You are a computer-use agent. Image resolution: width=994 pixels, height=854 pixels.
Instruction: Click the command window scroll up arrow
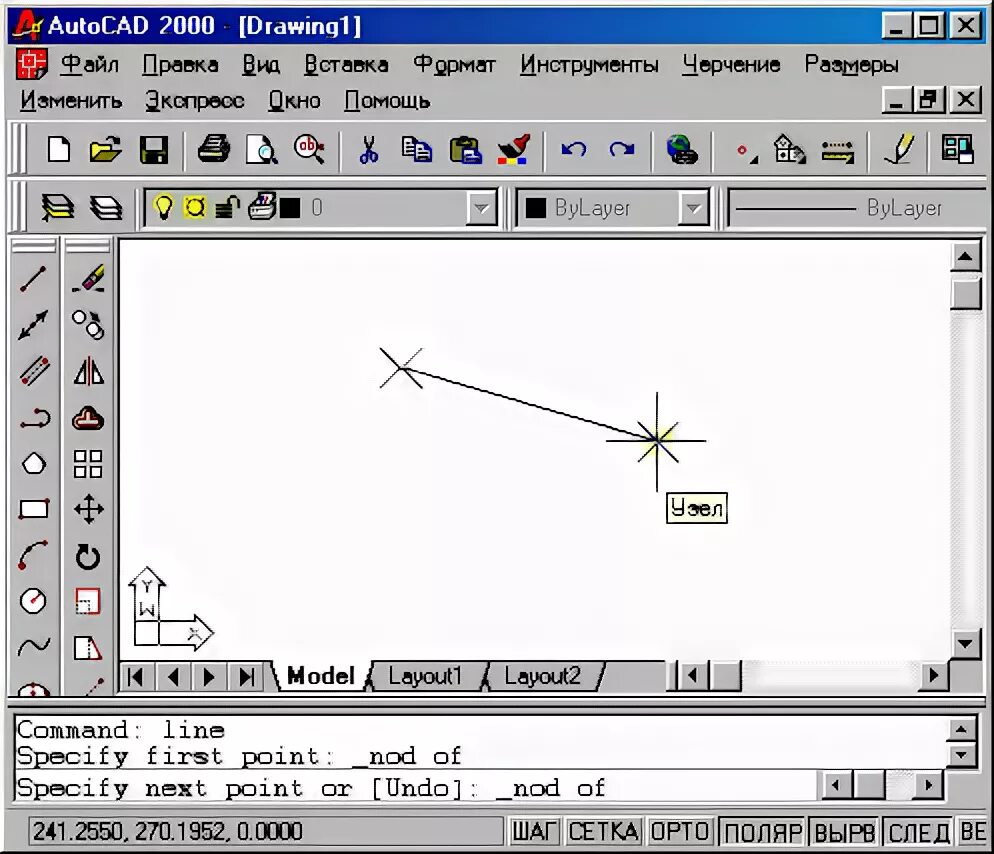(961, 730)
